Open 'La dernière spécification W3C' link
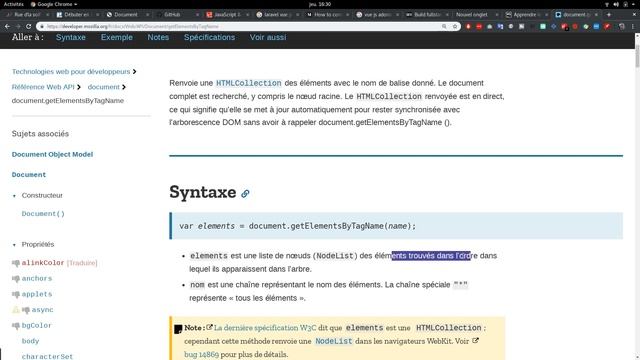 265,328
